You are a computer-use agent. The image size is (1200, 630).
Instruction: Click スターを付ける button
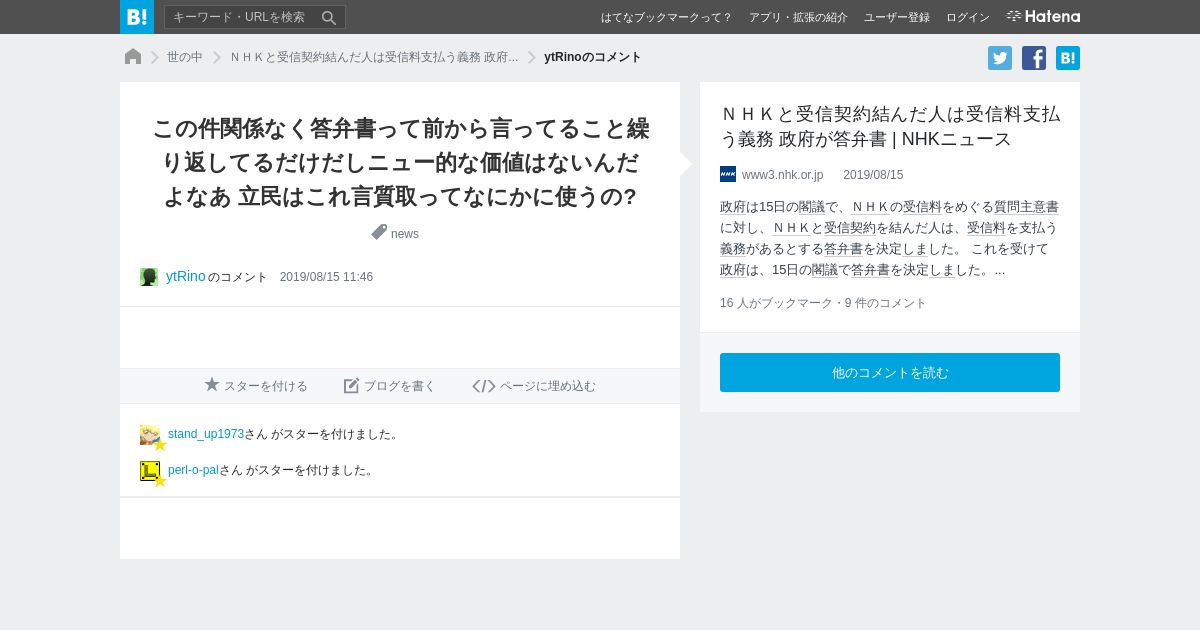click(256, 386)
